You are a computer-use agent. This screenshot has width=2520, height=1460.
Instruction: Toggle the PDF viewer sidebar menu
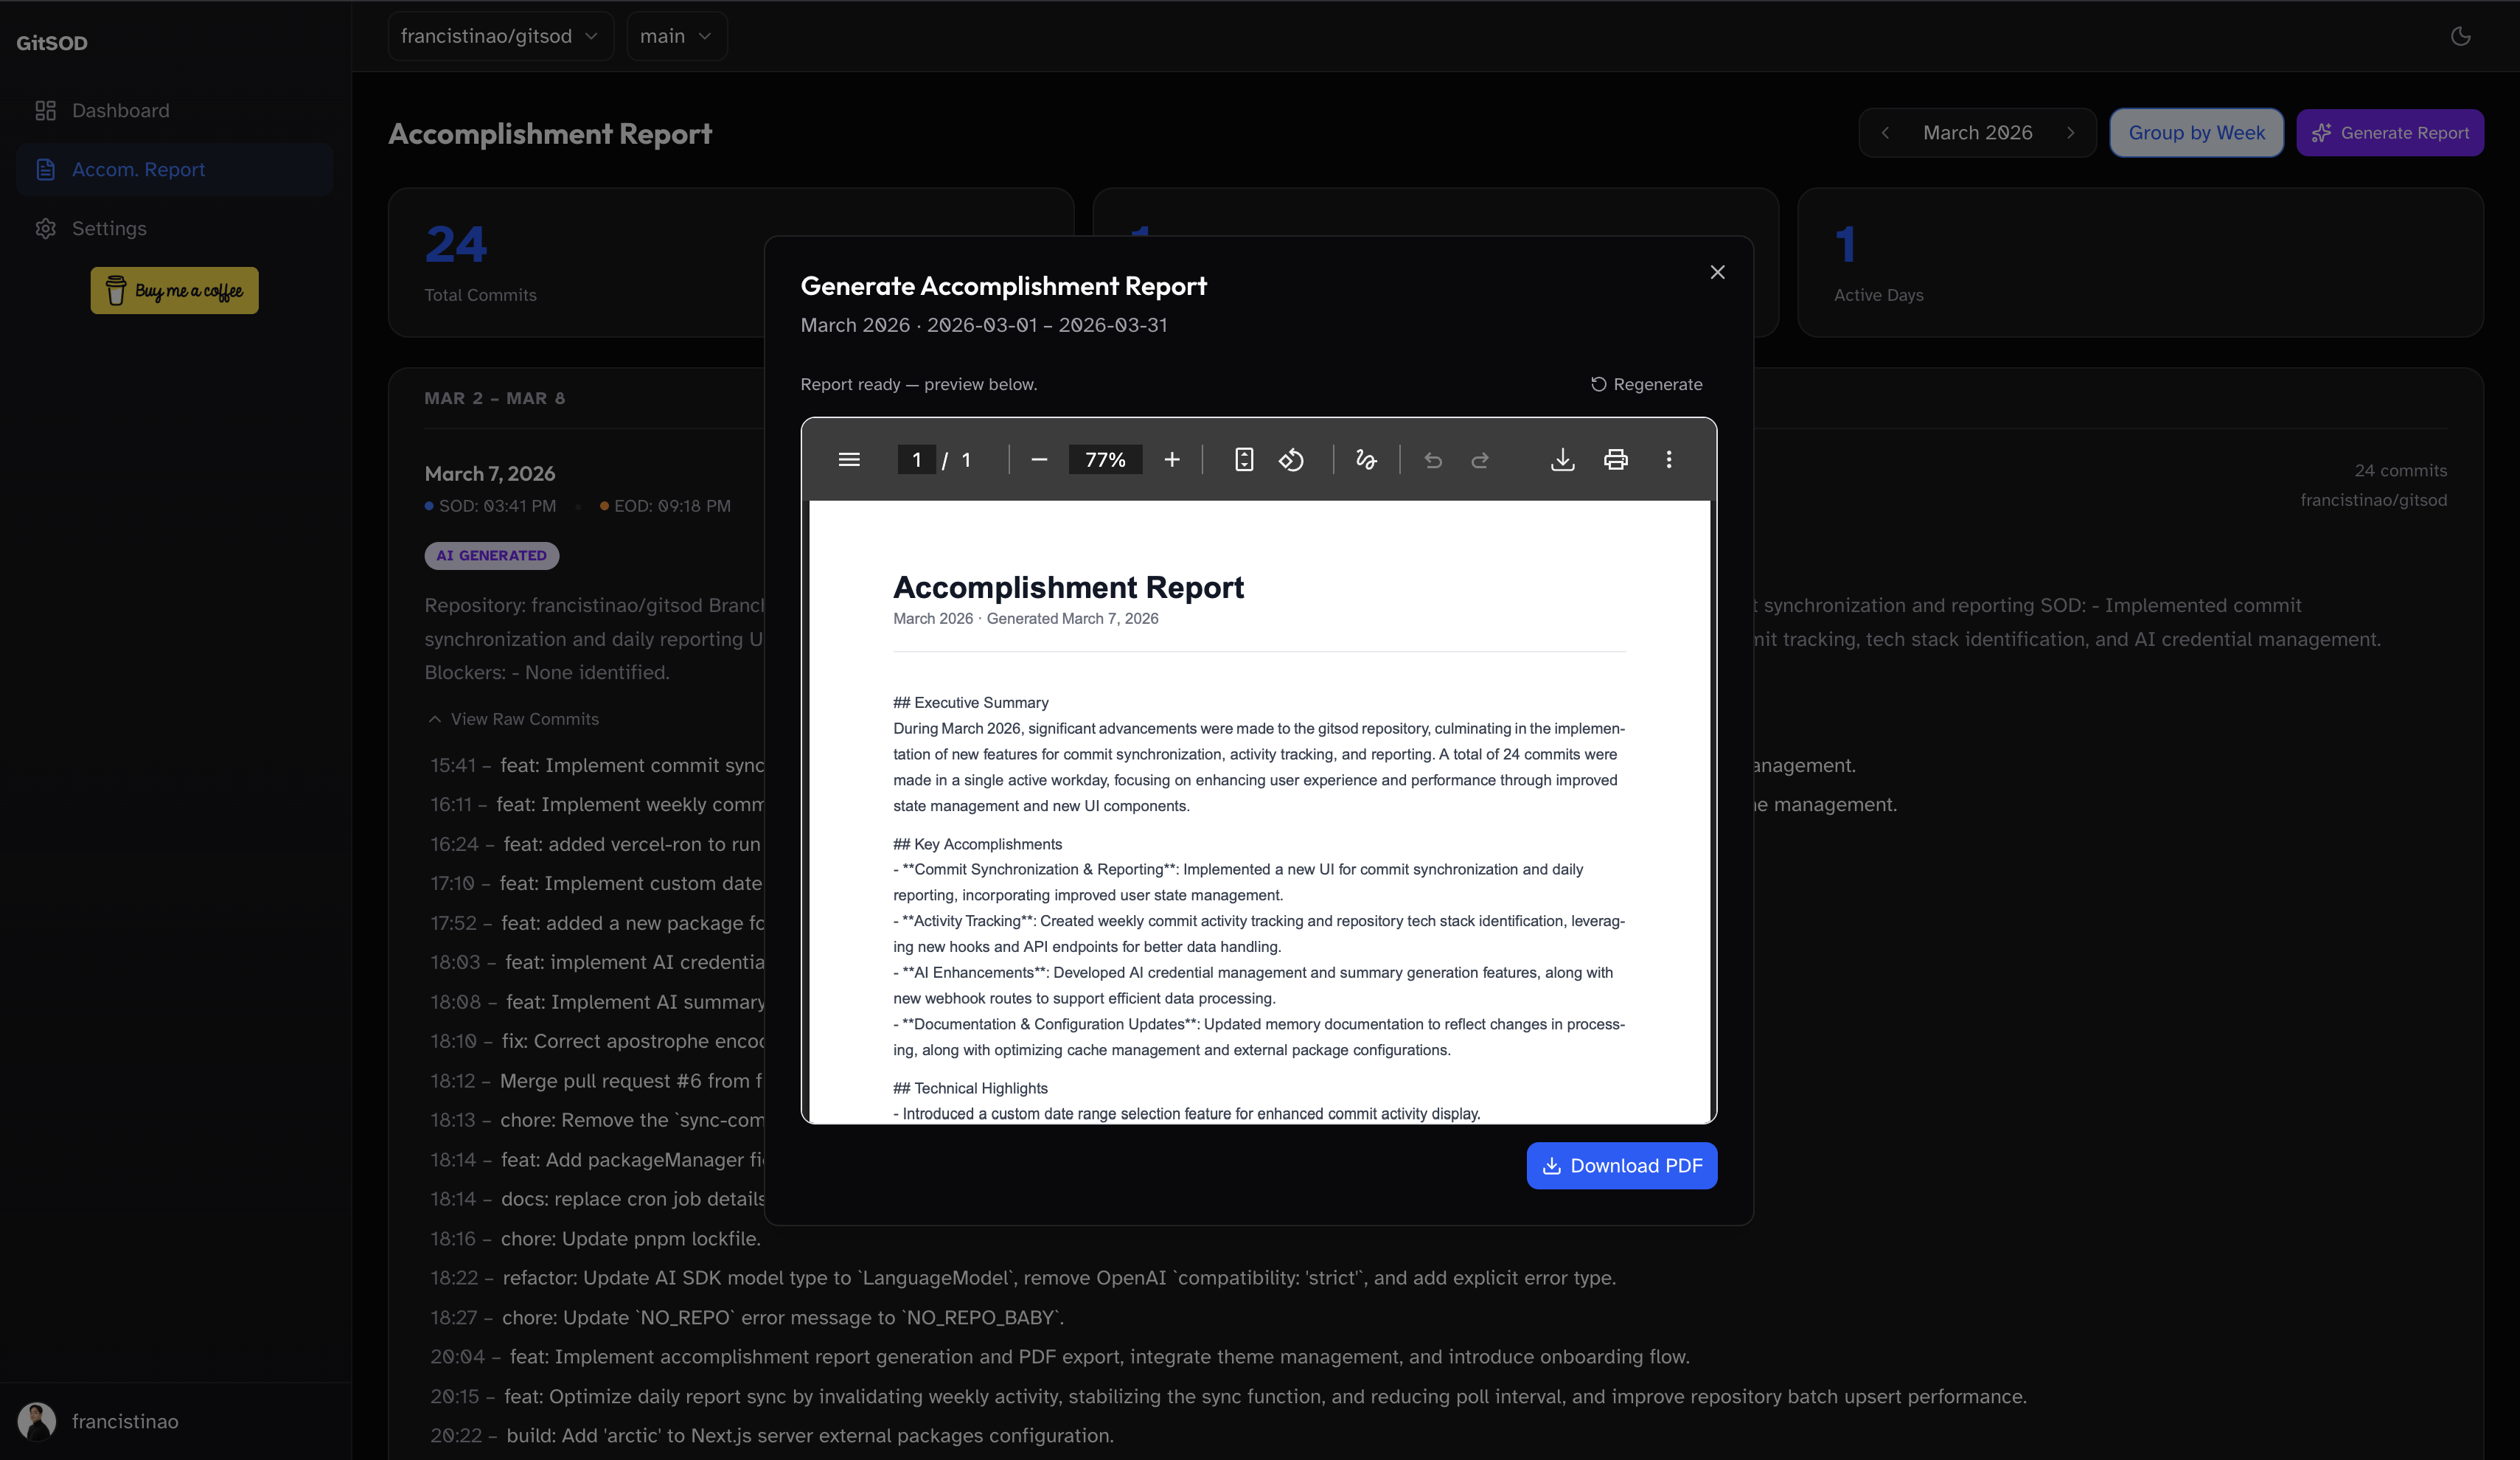click(x=849, y=460)
